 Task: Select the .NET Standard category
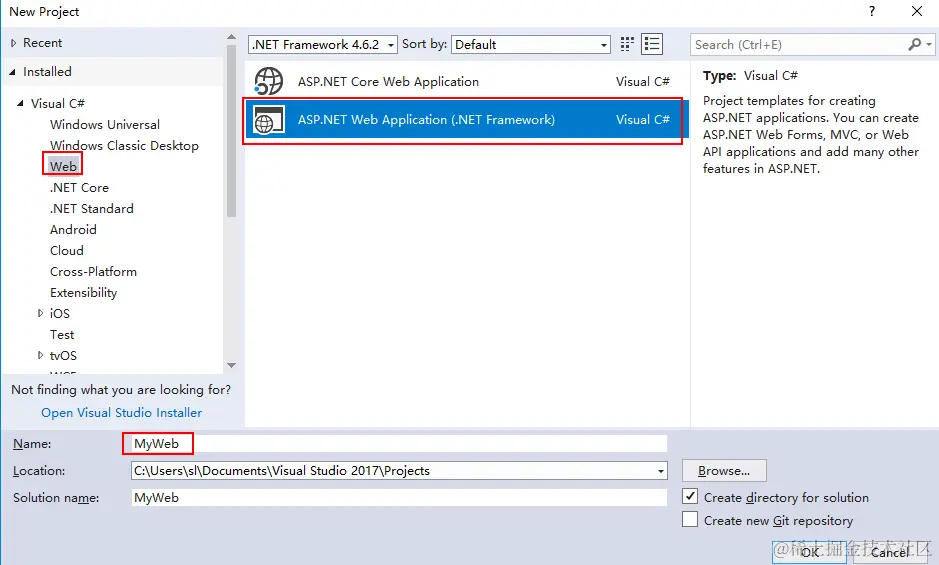coord(92,209)
